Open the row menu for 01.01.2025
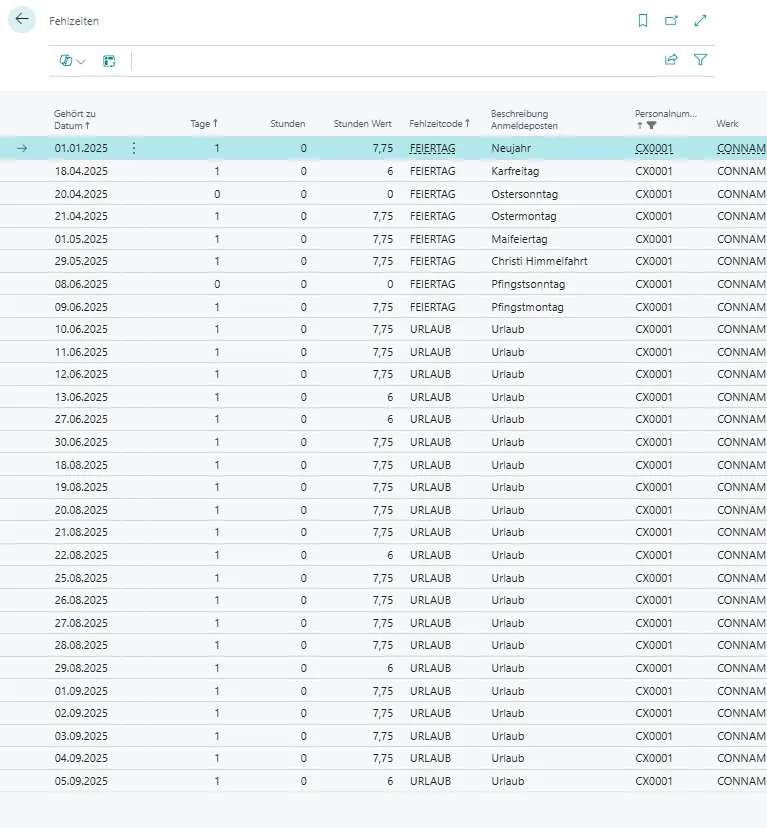Screen dimensions: 767x828 point(134,148)
